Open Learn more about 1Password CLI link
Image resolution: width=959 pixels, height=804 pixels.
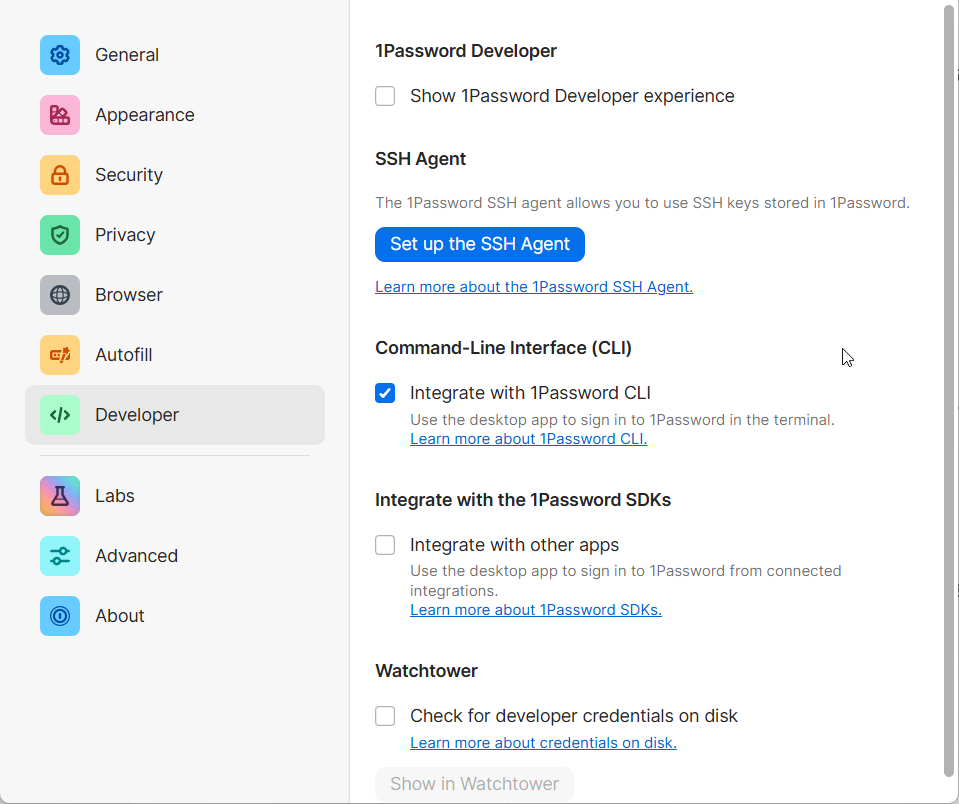528,439
